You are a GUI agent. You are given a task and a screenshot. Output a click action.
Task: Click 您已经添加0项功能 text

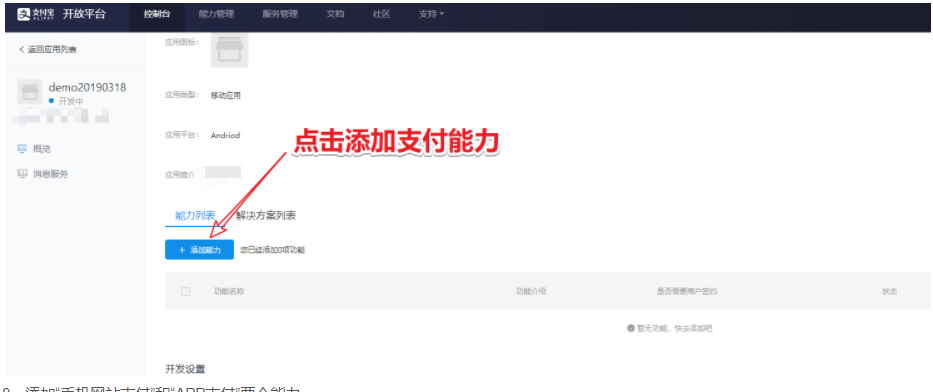(273, 250)
